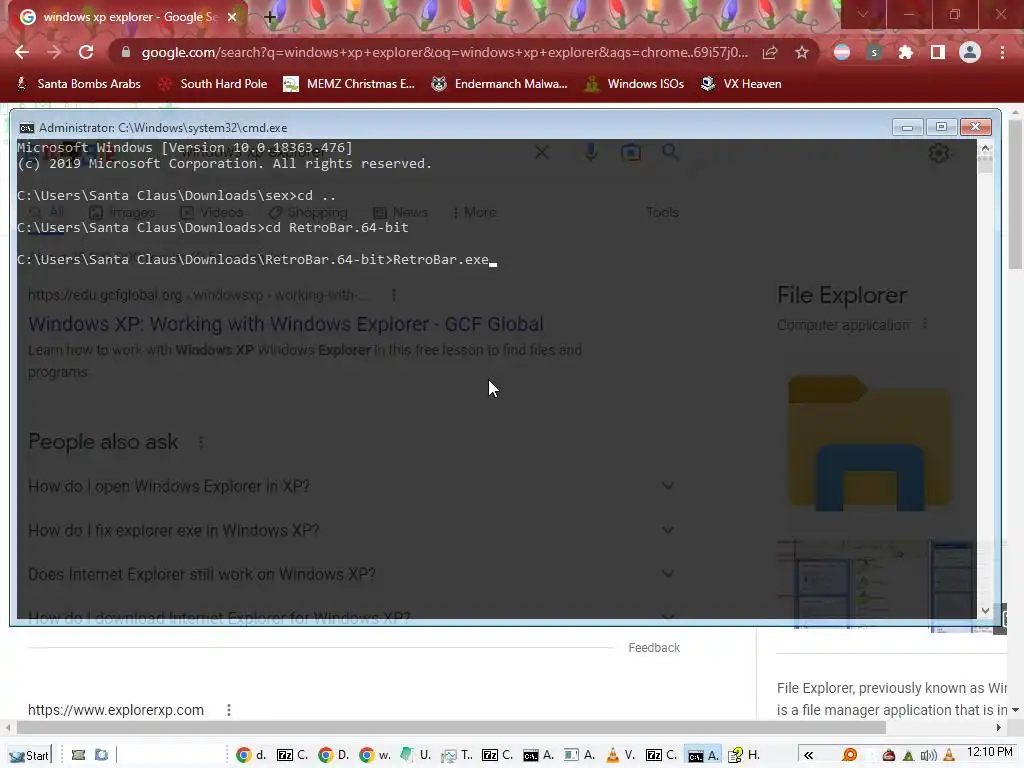This screenshot has width=1024, height=768.
Task: Bookmark this page with the star icon
Action: tap(802, 52)
